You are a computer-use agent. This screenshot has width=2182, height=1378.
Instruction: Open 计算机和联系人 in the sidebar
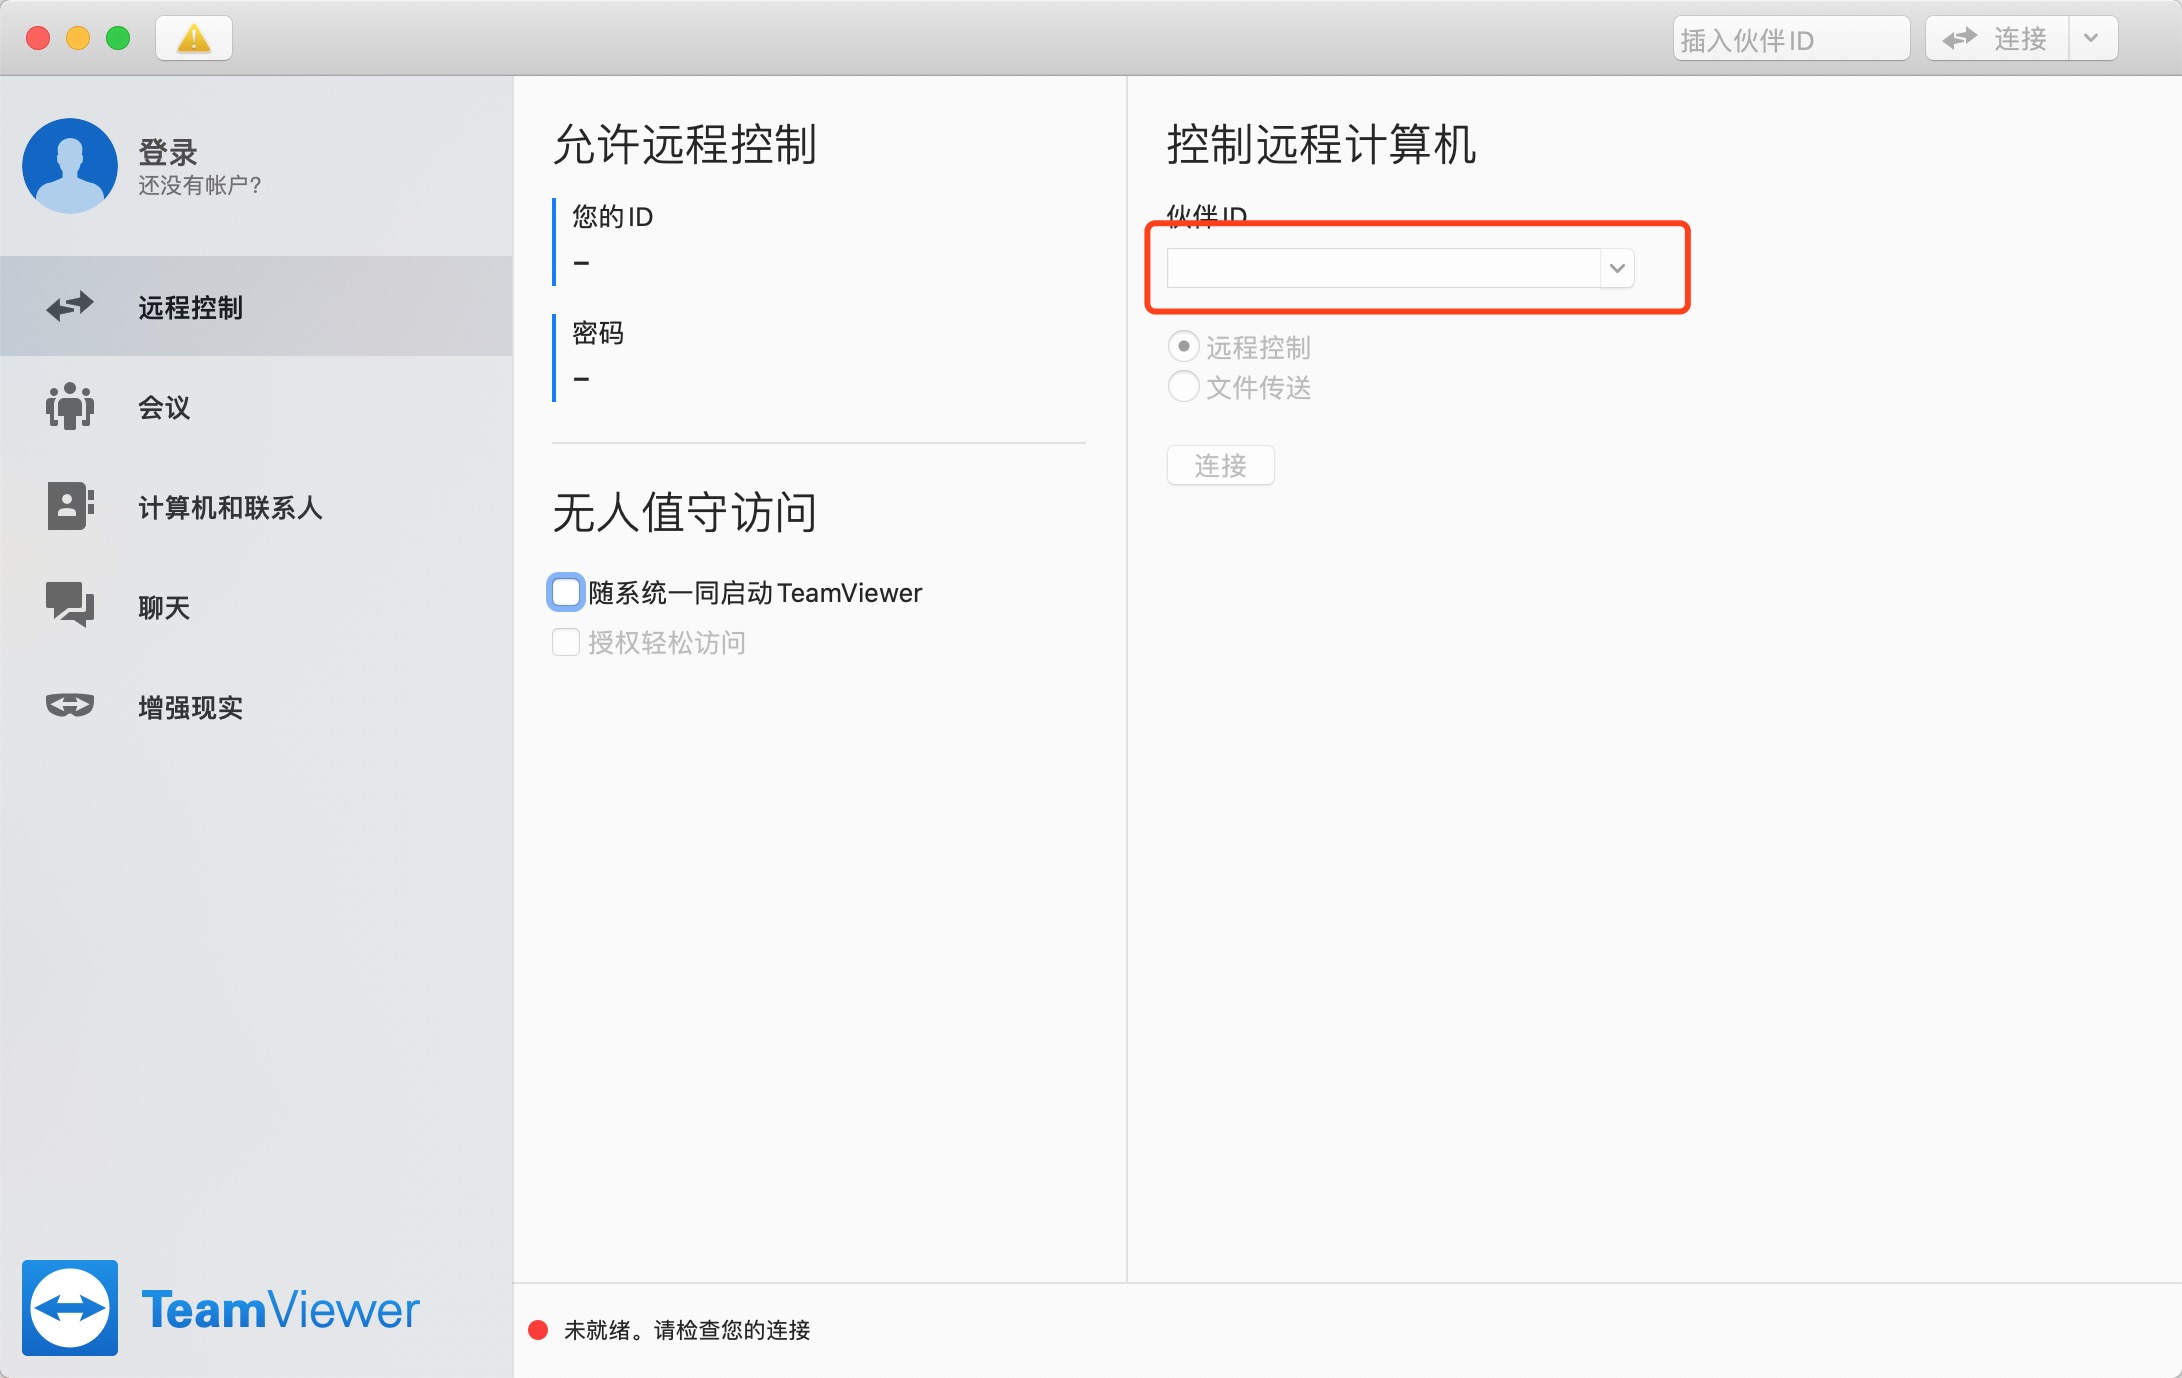coord(256,506)
